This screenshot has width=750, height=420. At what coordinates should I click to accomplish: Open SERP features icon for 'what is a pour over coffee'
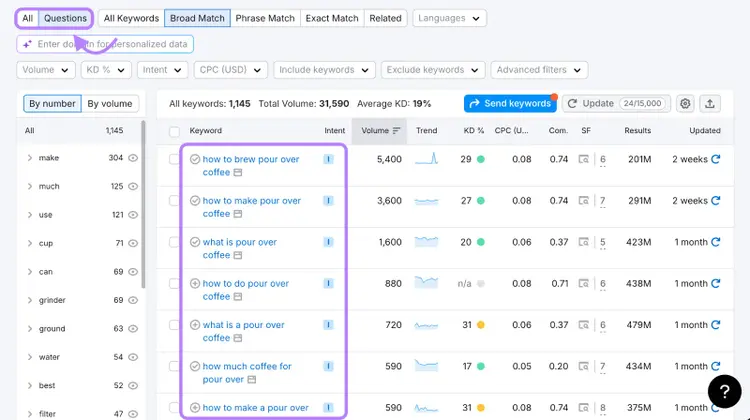click(x=584, y=325)
